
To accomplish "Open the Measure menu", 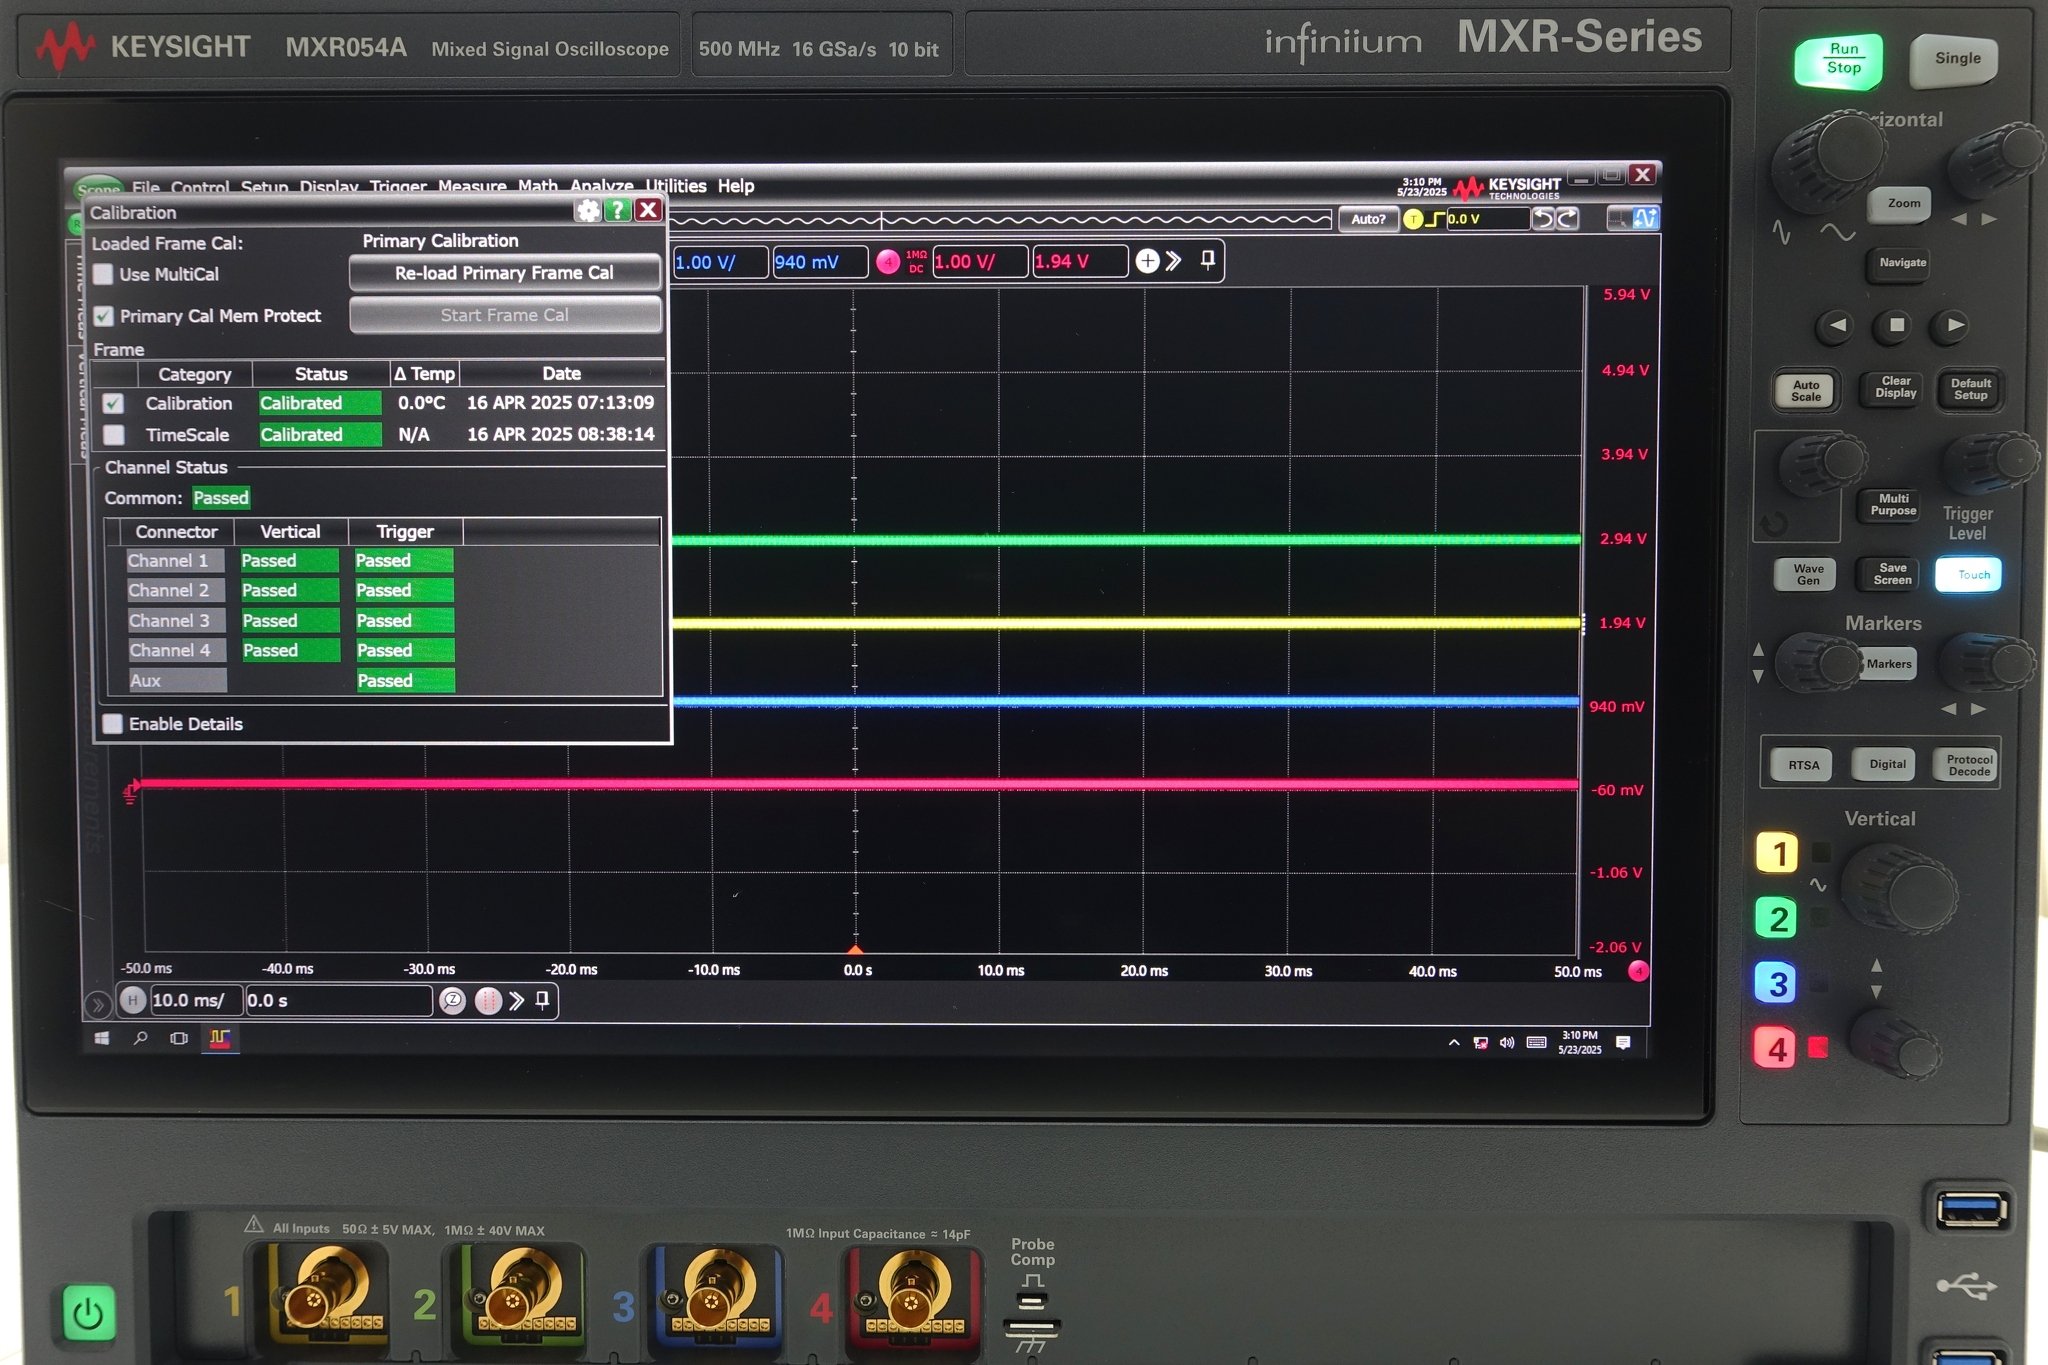I will (x=472, y=187).
